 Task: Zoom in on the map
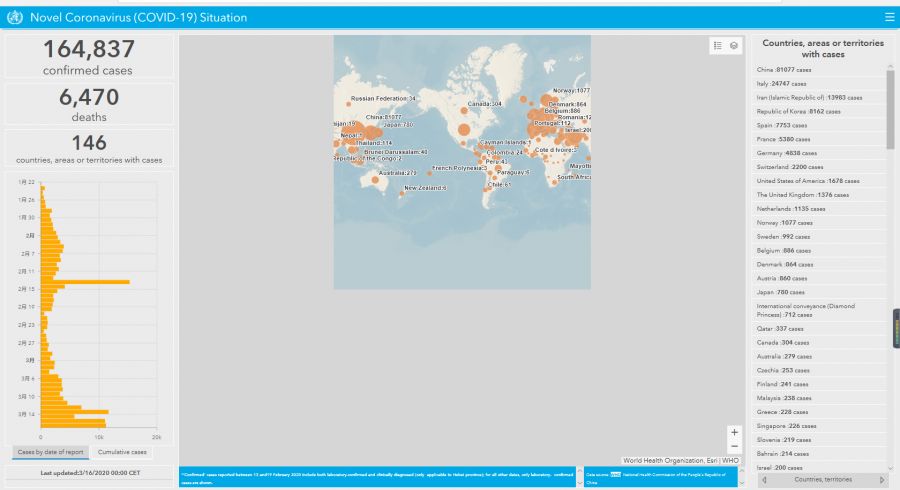tap(734, 432)
